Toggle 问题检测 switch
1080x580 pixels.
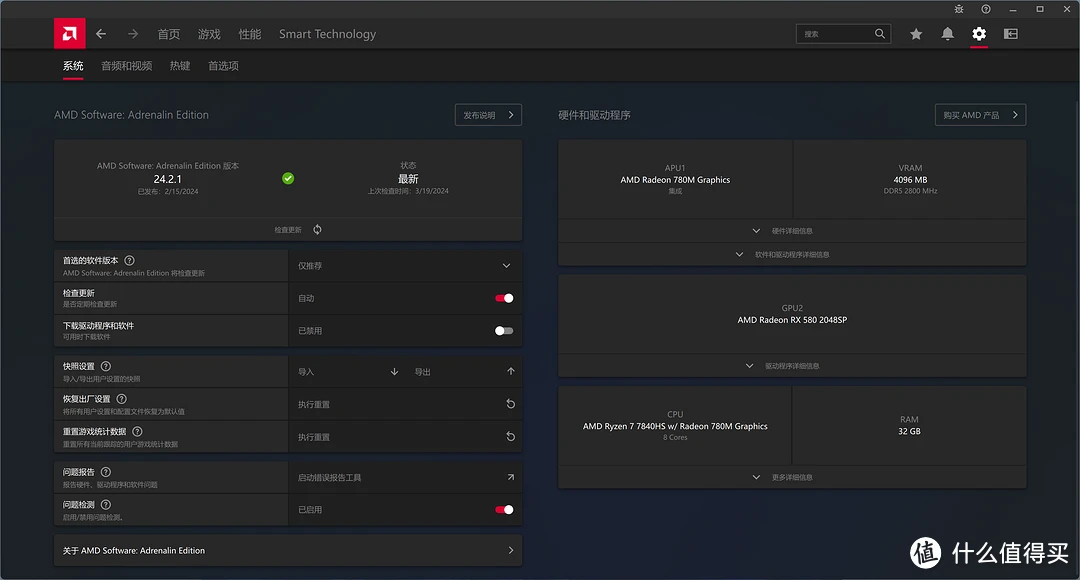tap(504, 510)
